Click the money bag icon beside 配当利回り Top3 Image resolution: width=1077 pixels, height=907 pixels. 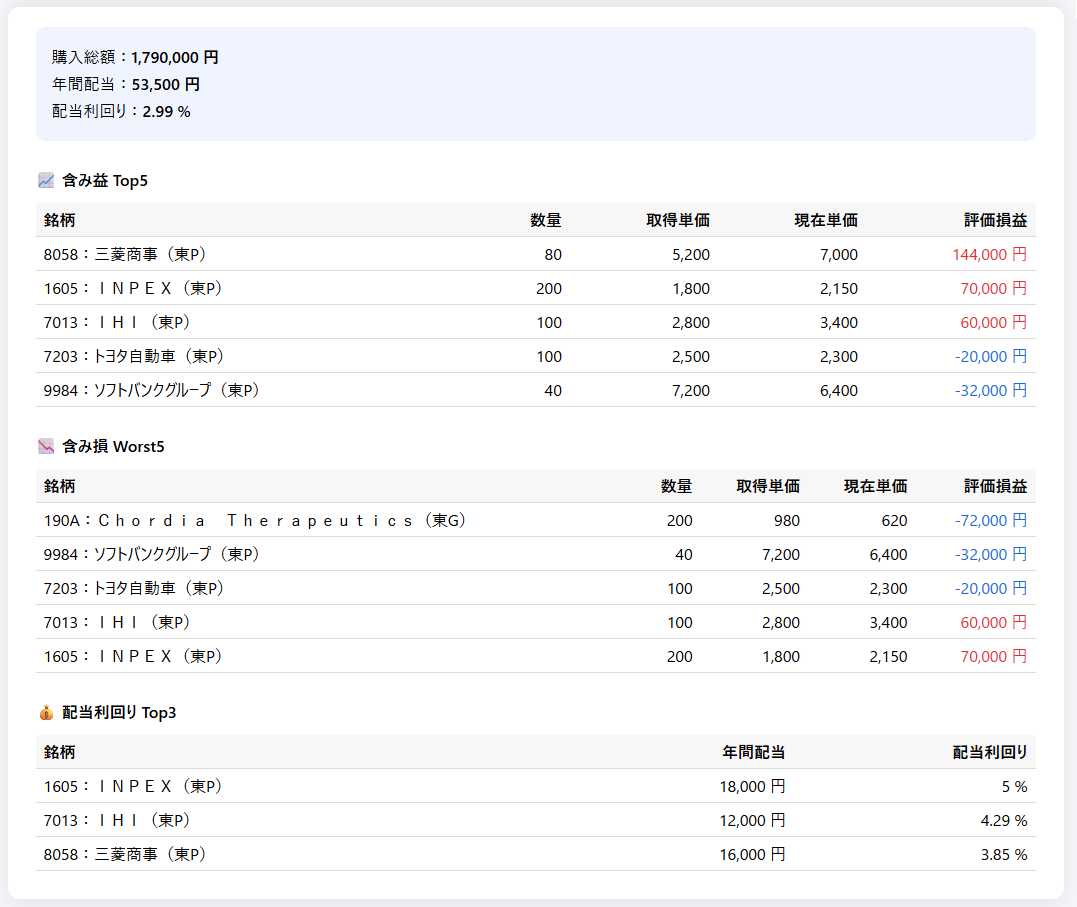(46, 713)
